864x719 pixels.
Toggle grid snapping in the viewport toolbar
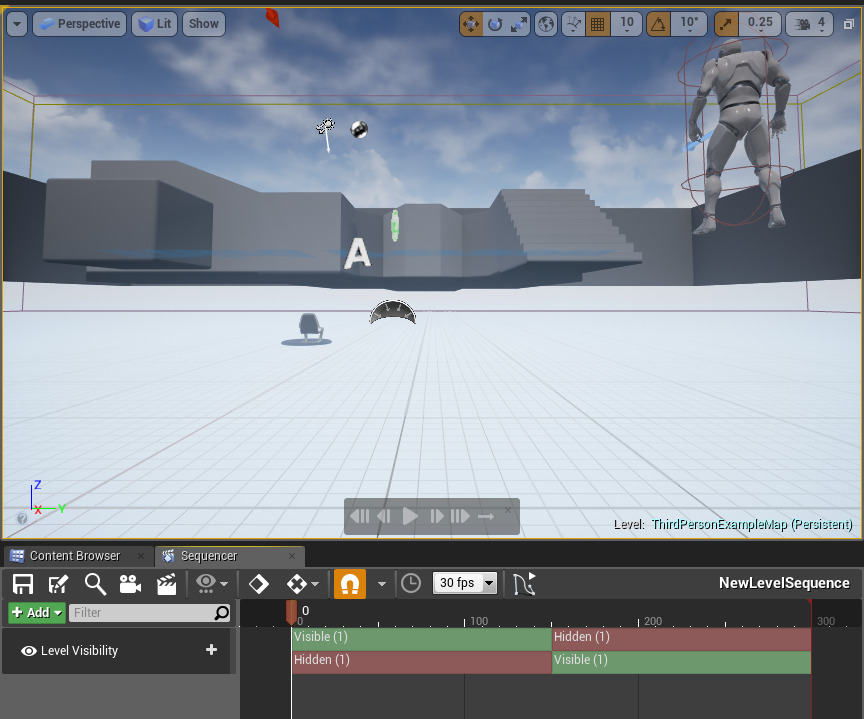click(598, 23)
